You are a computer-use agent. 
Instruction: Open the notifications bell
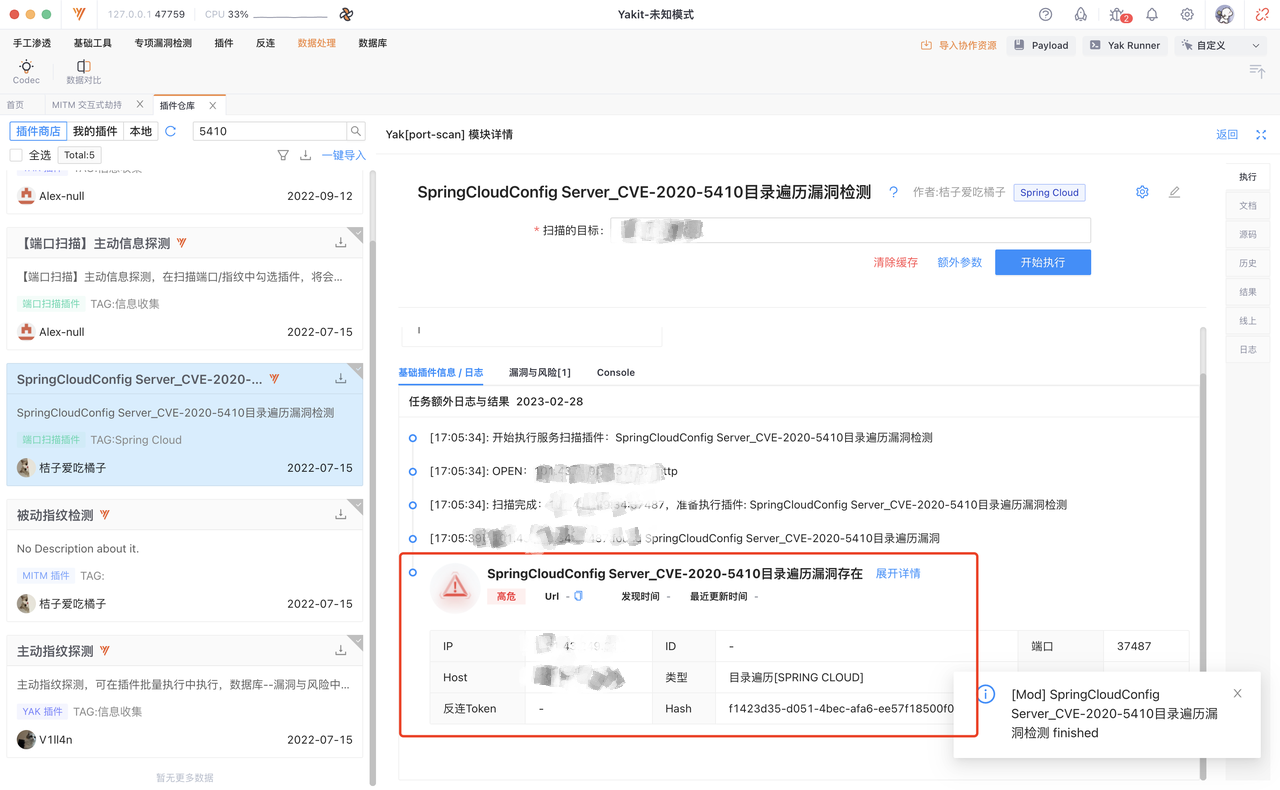click(1152, 15)
